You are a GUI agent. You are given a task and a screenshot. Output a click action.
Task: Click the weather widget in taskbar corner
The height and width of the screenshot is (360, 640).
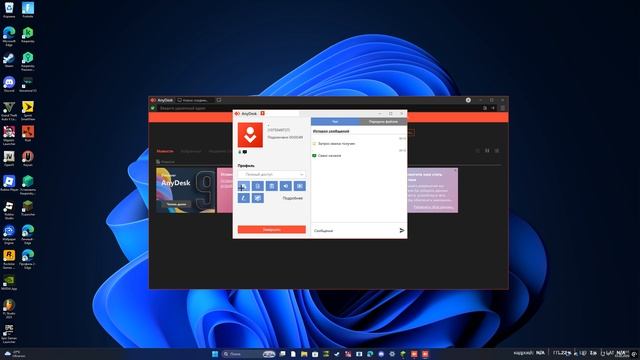(x=14, y=353)
